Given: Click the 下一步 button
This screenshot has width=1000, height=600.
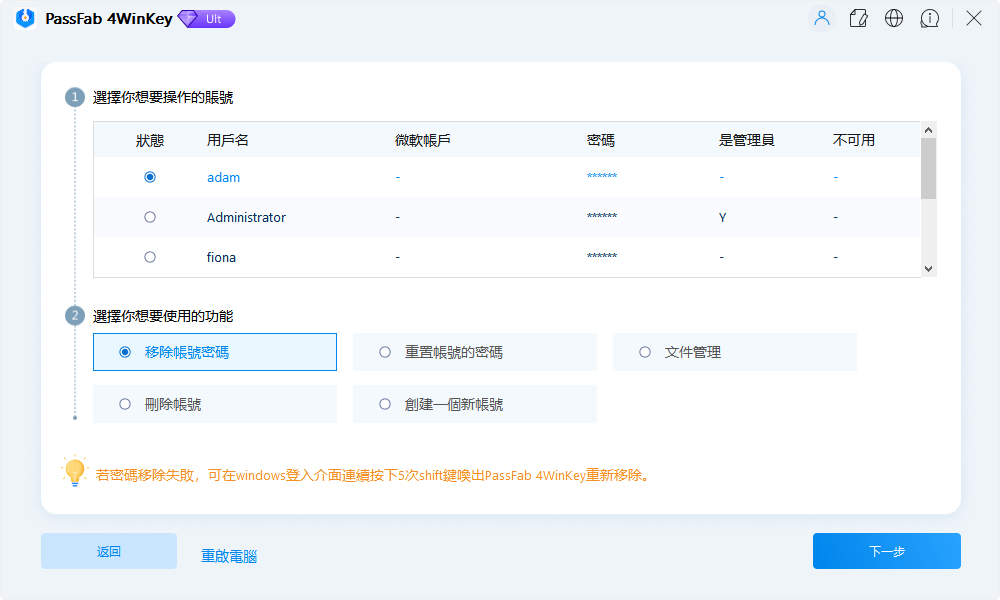Looking at the screenshot, I should (886, 551).
